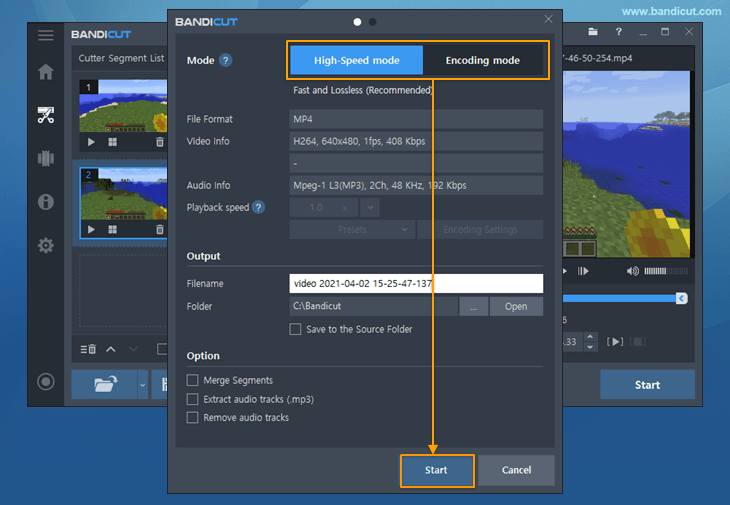Screen dimensions: 730x505
Task: Click the grid icon under segment 2
Action: pos(113,229)
